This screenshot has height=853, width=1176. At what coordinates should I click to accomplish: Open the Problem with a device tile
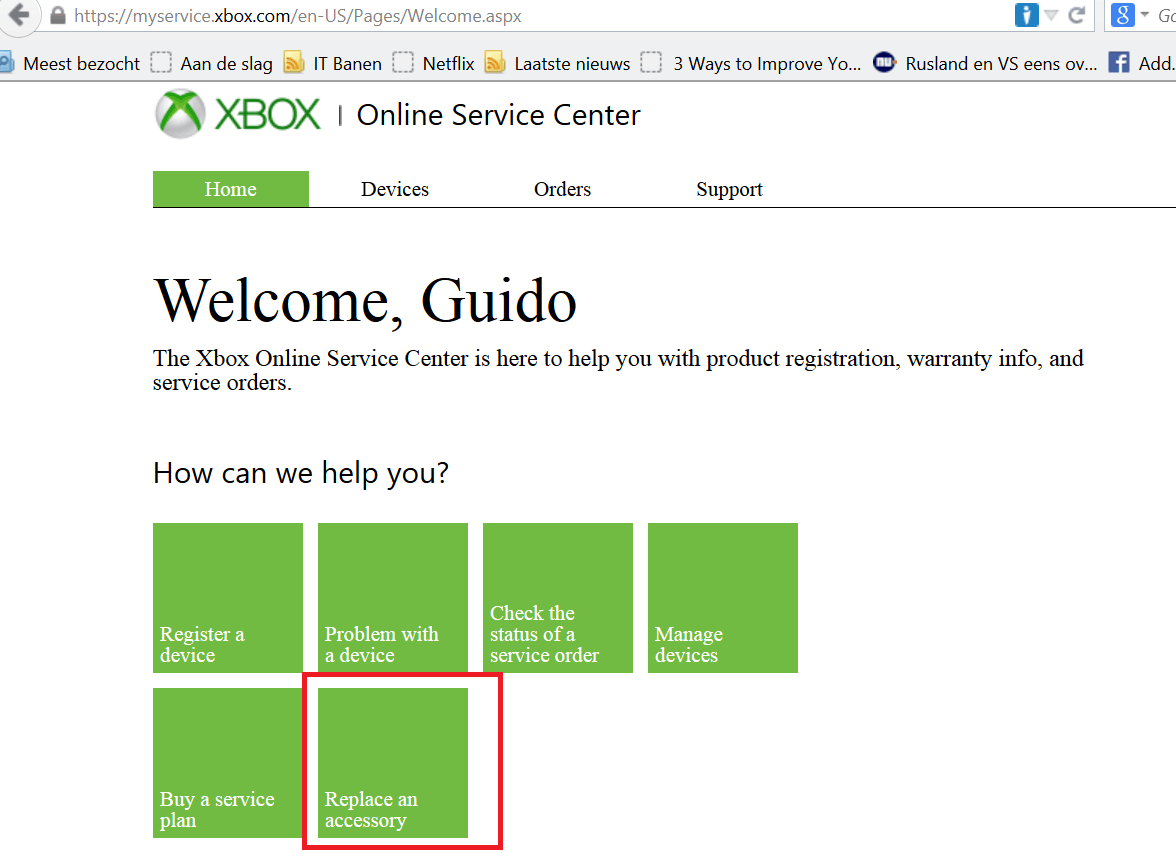click(393, 598)
